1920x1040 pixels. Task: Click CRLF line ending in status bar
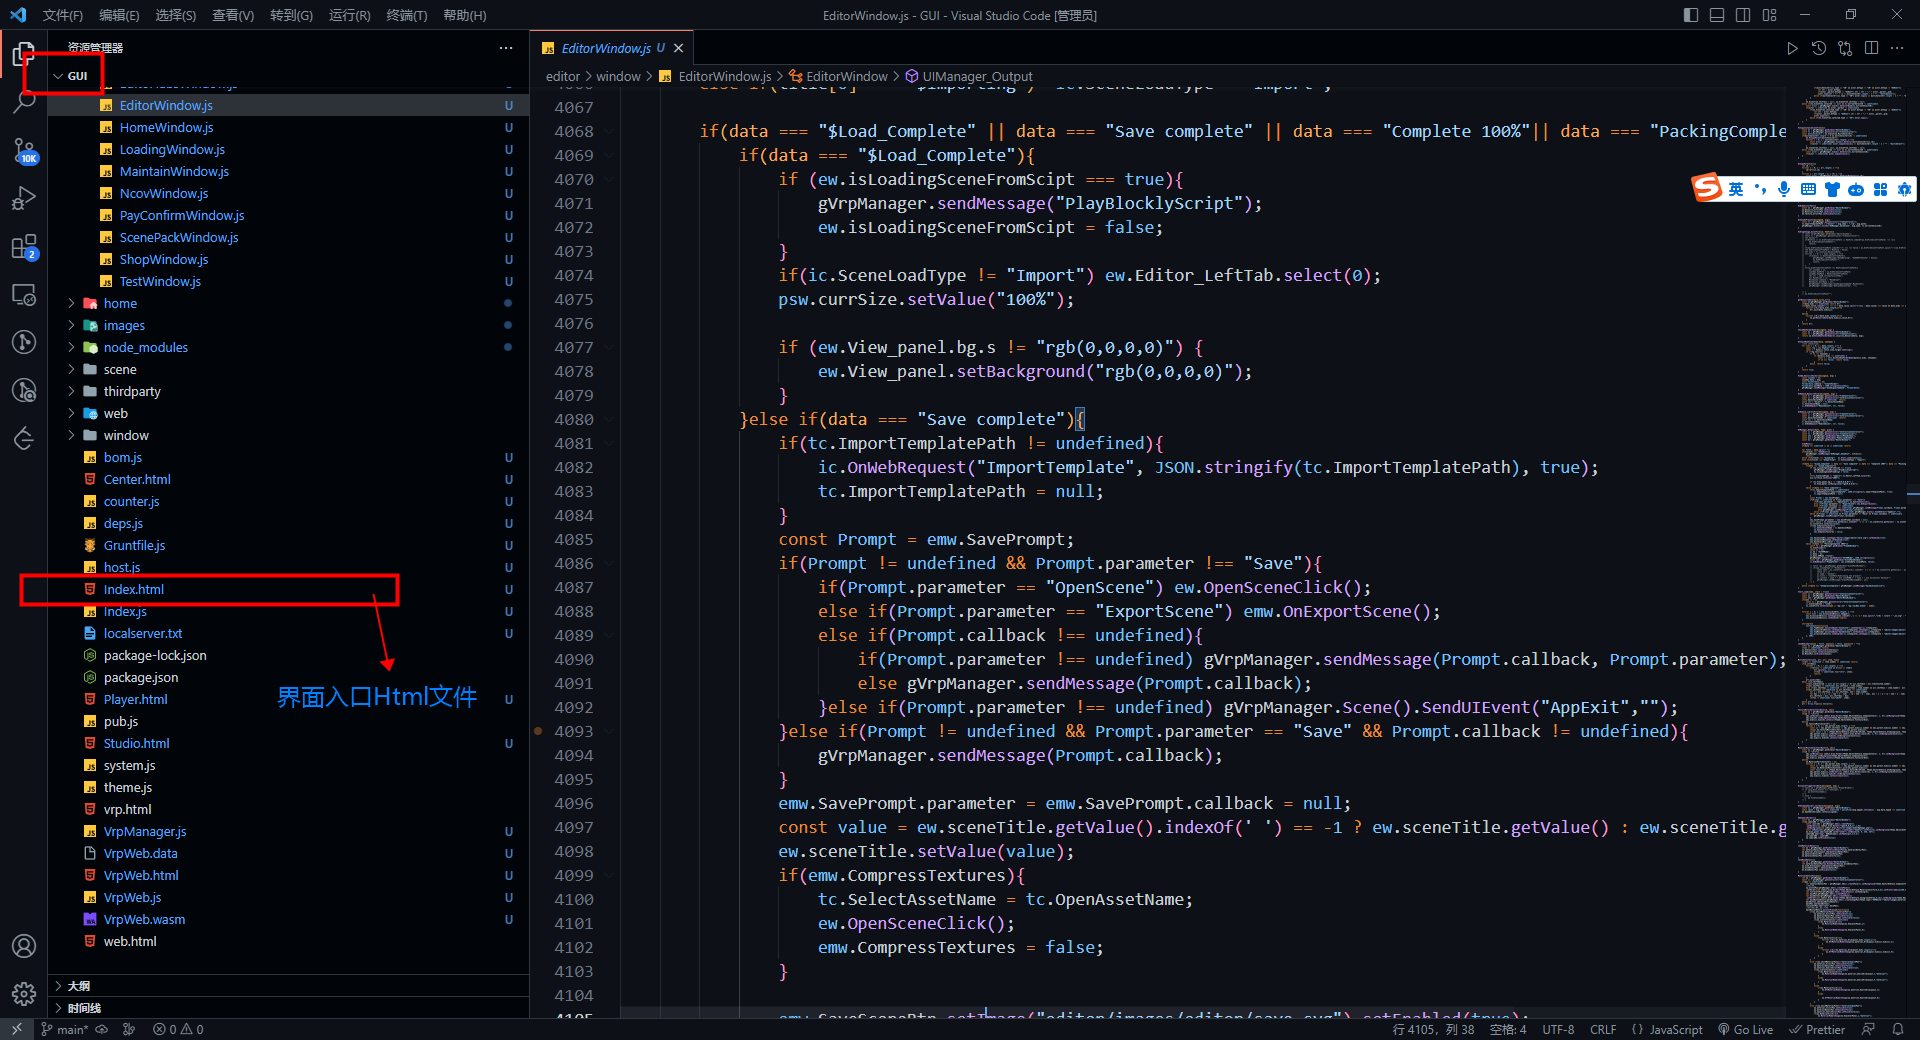tap(1603, 1029)
